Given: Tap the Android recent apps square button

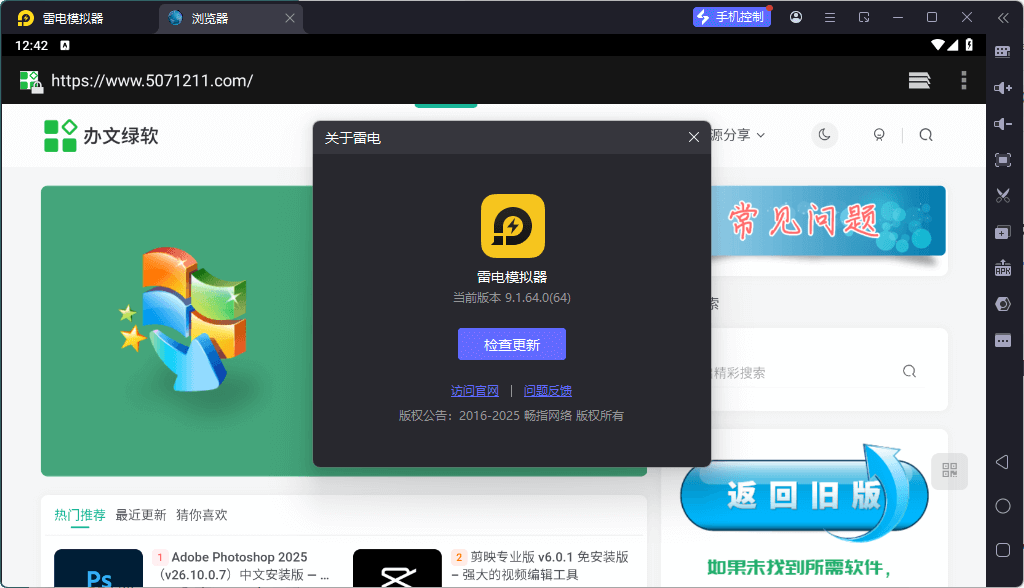Looking at the screenshot, I should pos(1002,550).
